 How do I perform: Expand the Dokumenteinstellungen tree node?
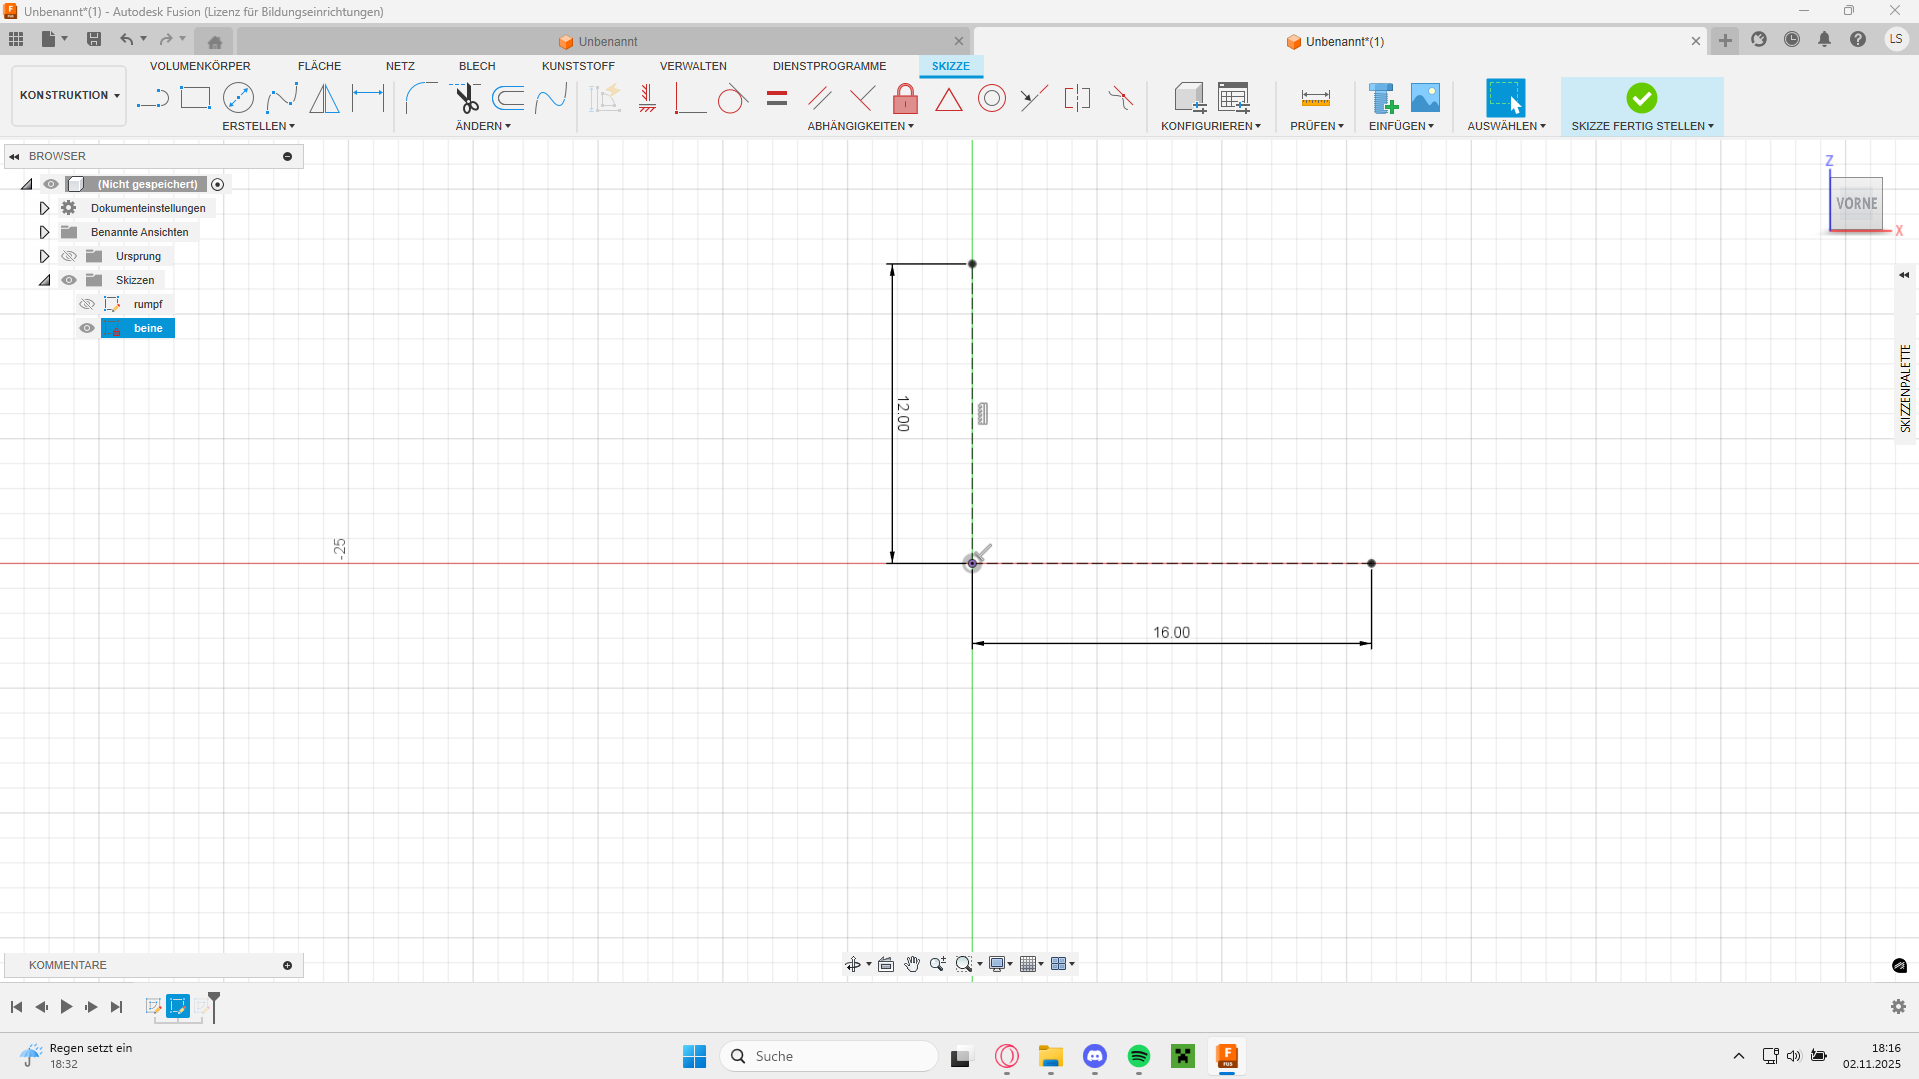click(44, 208)
